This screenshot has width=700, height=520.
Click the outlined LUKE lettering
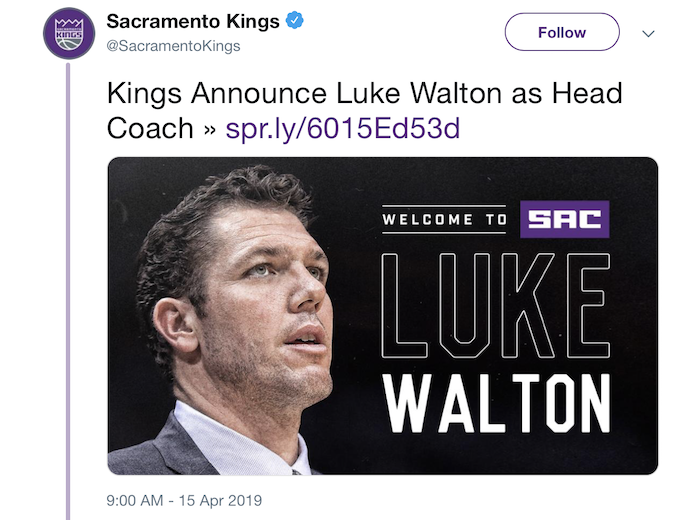coord(496,305)
